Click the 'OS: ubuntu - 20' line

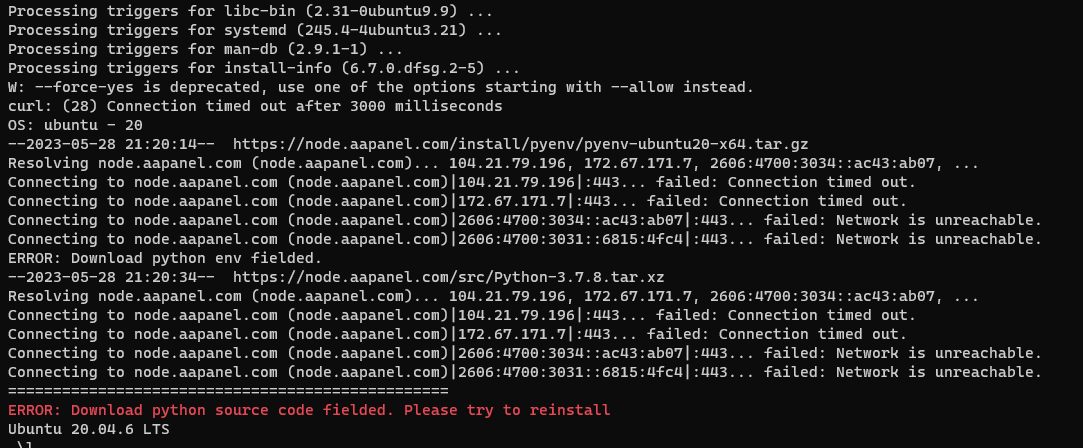click(75, 125)
